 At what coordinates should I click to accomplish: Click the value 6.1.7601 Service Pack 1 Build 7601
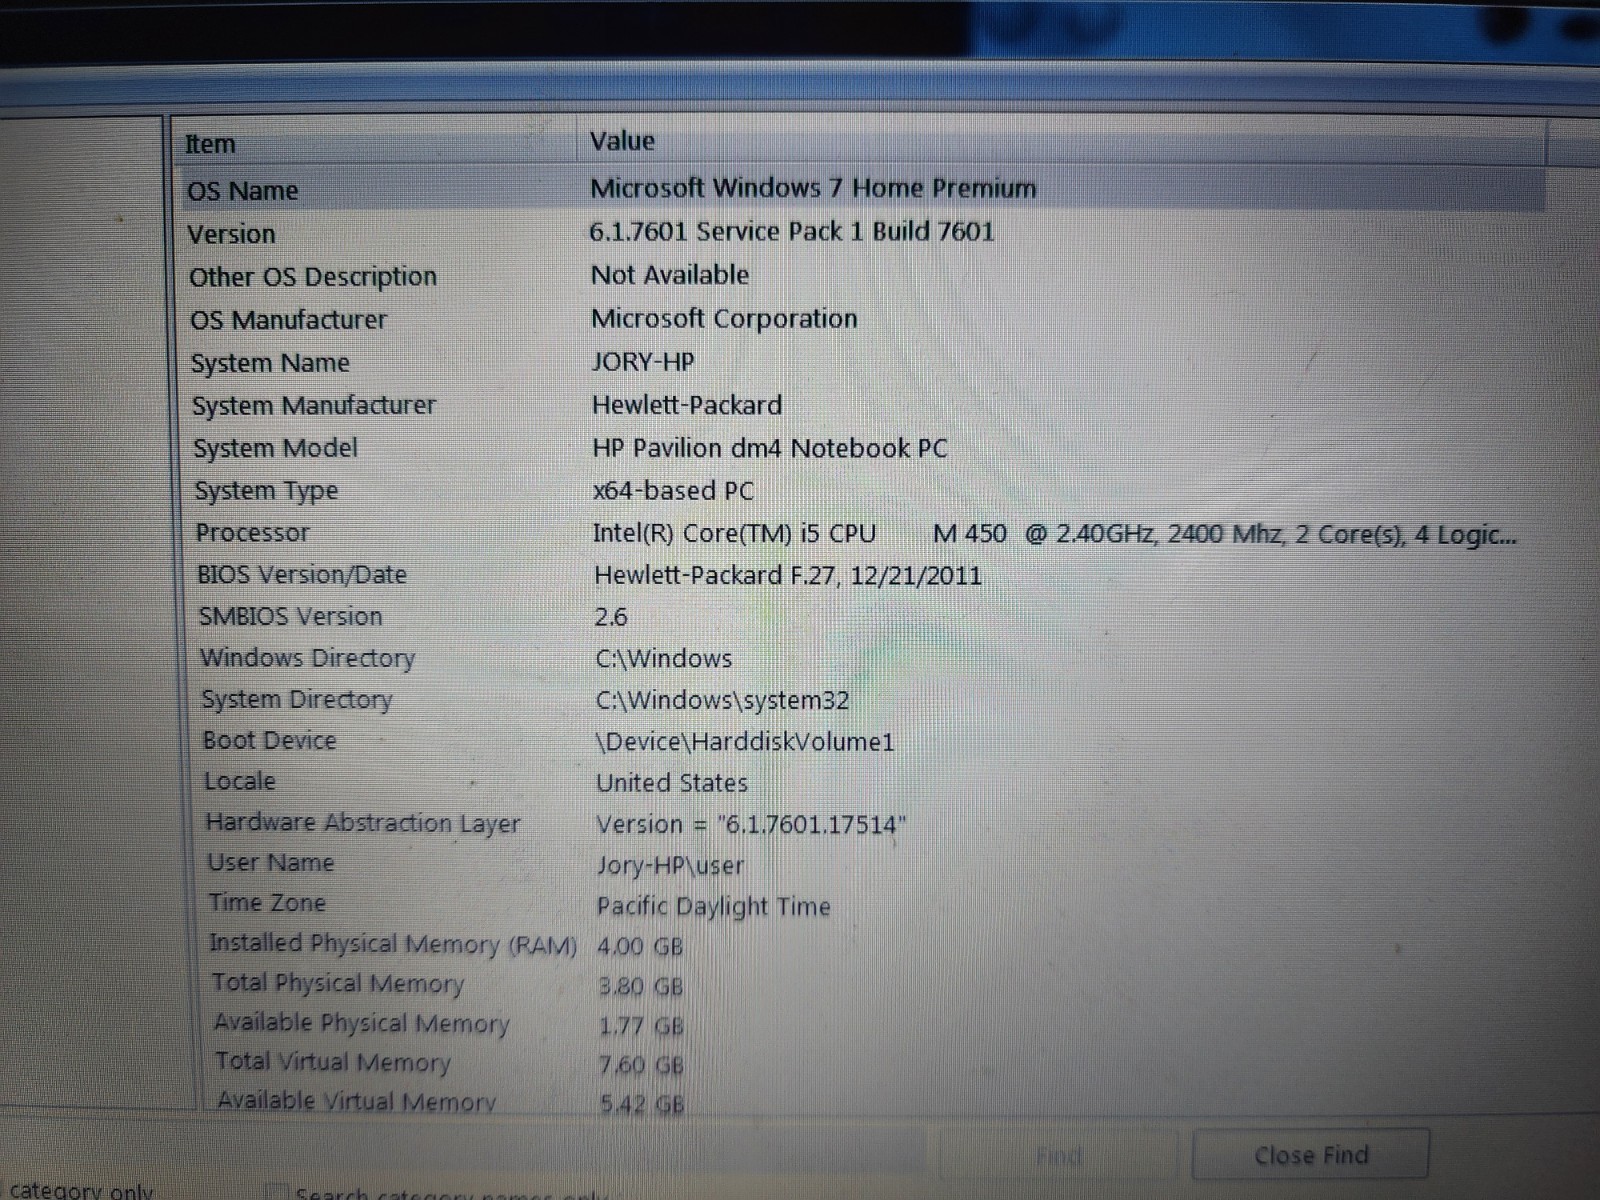[x=792, y=232]
